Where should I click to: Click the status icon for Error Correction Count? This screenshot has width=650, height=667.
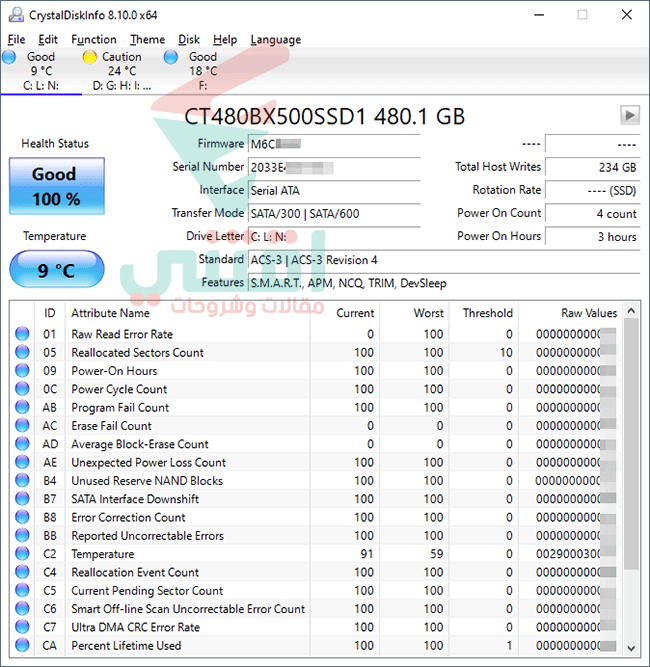pos(22,517)
